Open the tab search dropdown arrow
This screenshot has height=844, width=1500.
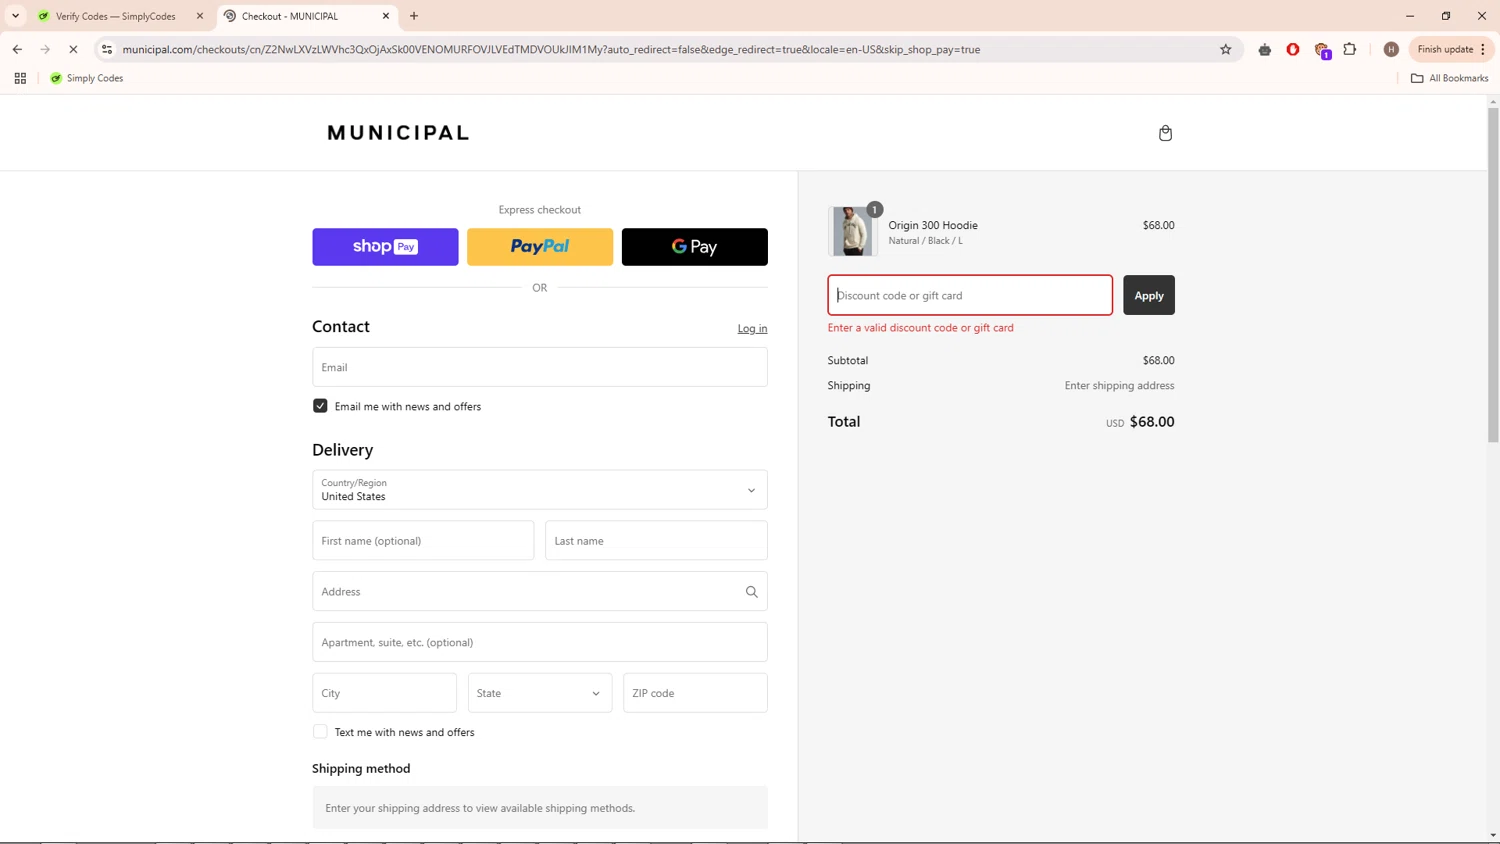point(15,16)
